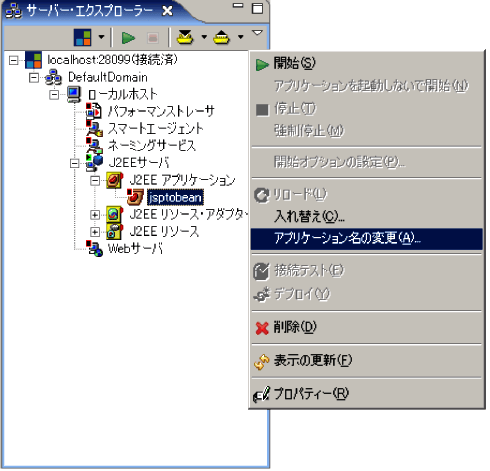
Task: Open the dropdown beside the deploy icon
Action: 204,37
